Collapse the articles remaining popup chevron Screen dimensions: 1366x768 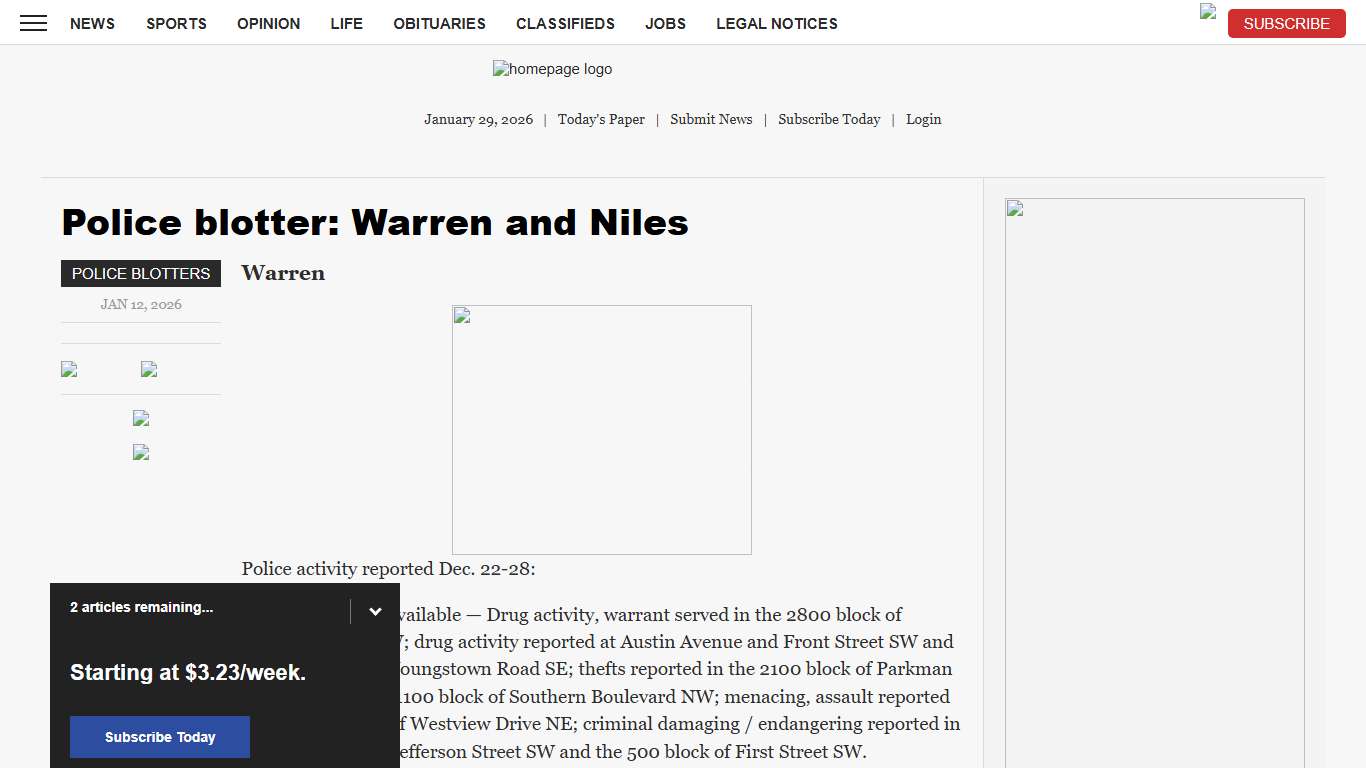(375, 611)
